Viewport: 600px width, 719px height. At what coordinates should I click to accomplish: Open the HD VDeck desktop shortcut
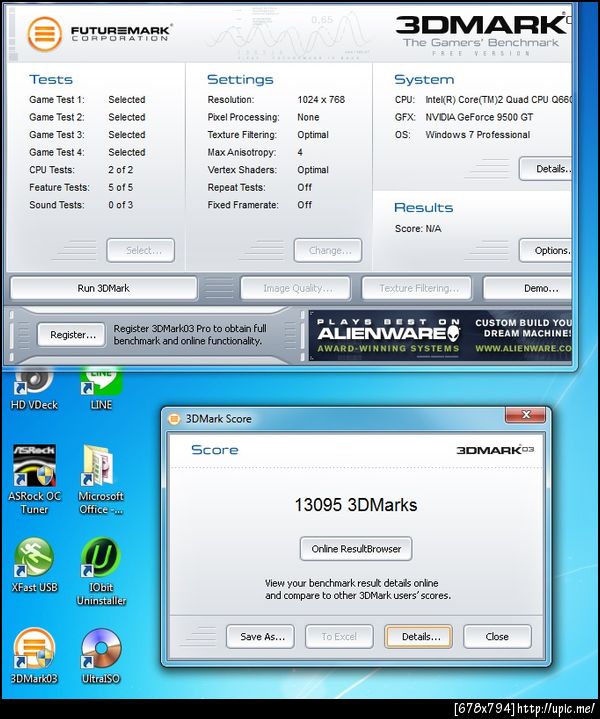[x=34, y=388]
